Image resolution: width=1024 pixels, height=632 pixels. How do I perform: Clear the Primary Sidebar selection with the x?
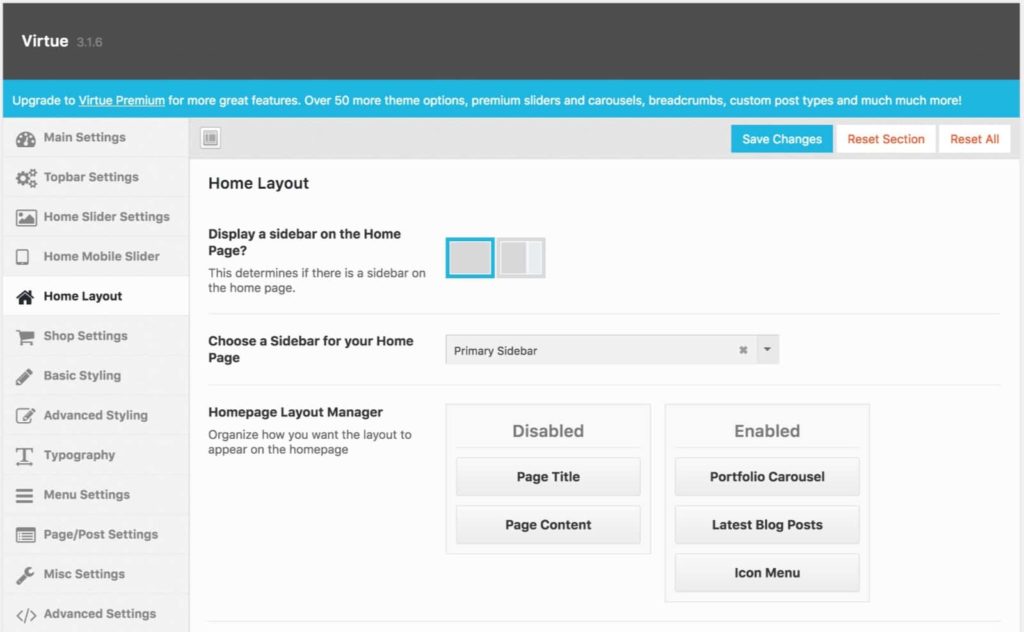coord(743,350)
